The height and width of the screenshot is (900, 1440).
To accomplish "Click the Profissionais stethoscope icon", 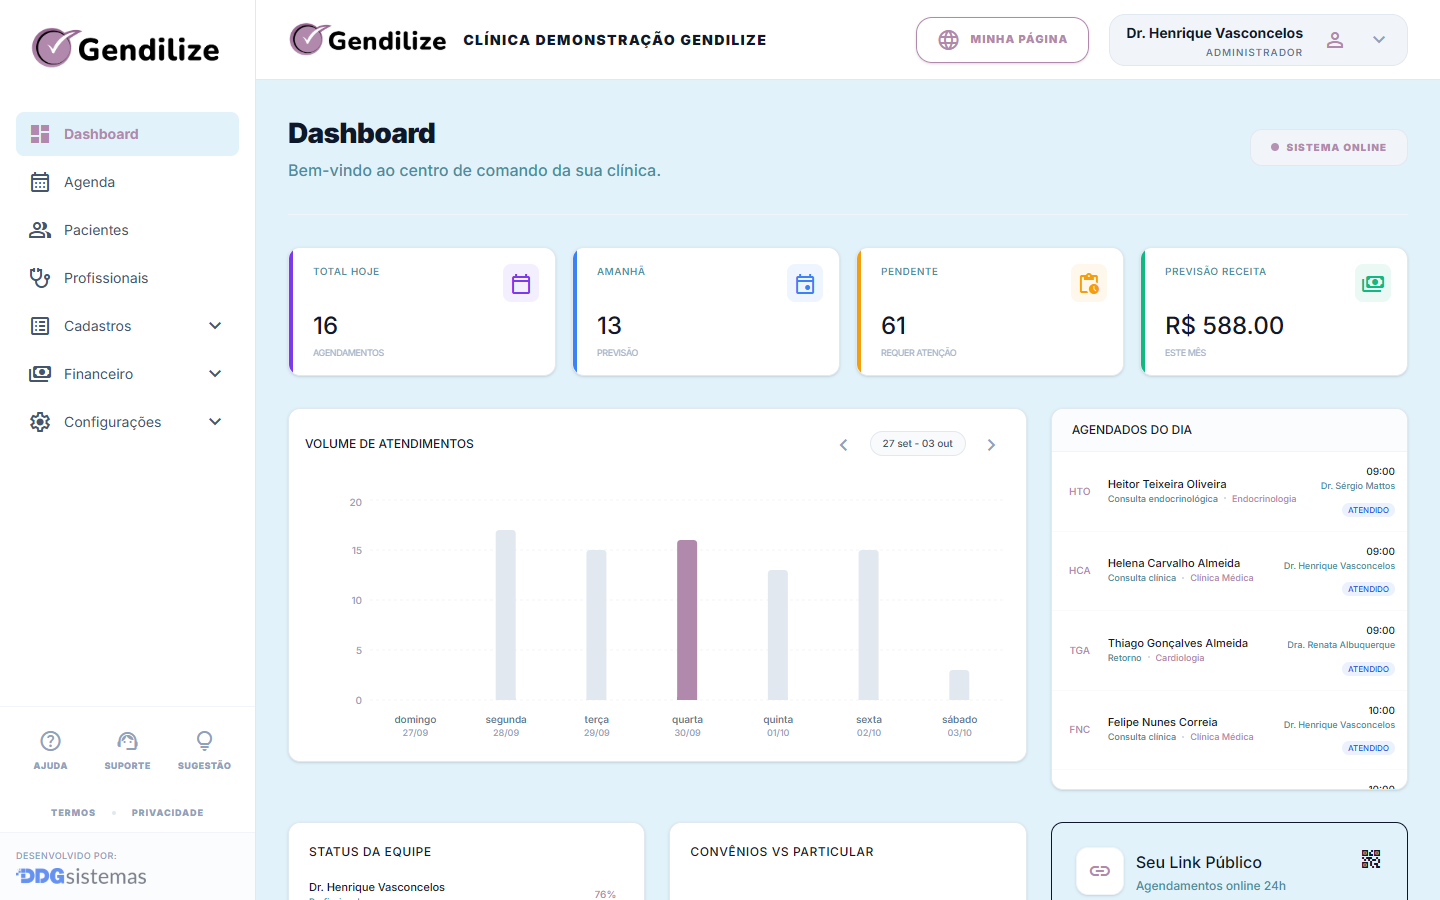I will click(40, 278).
